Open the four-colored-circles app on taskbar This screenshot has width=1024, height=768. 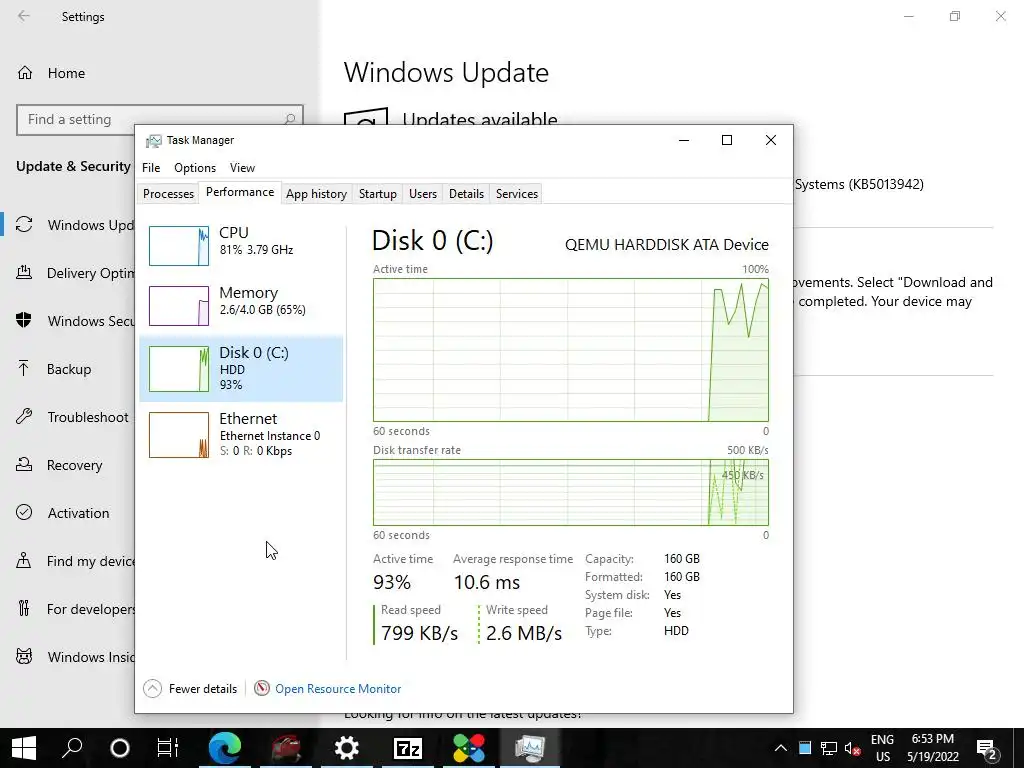(x=469, y=748)
